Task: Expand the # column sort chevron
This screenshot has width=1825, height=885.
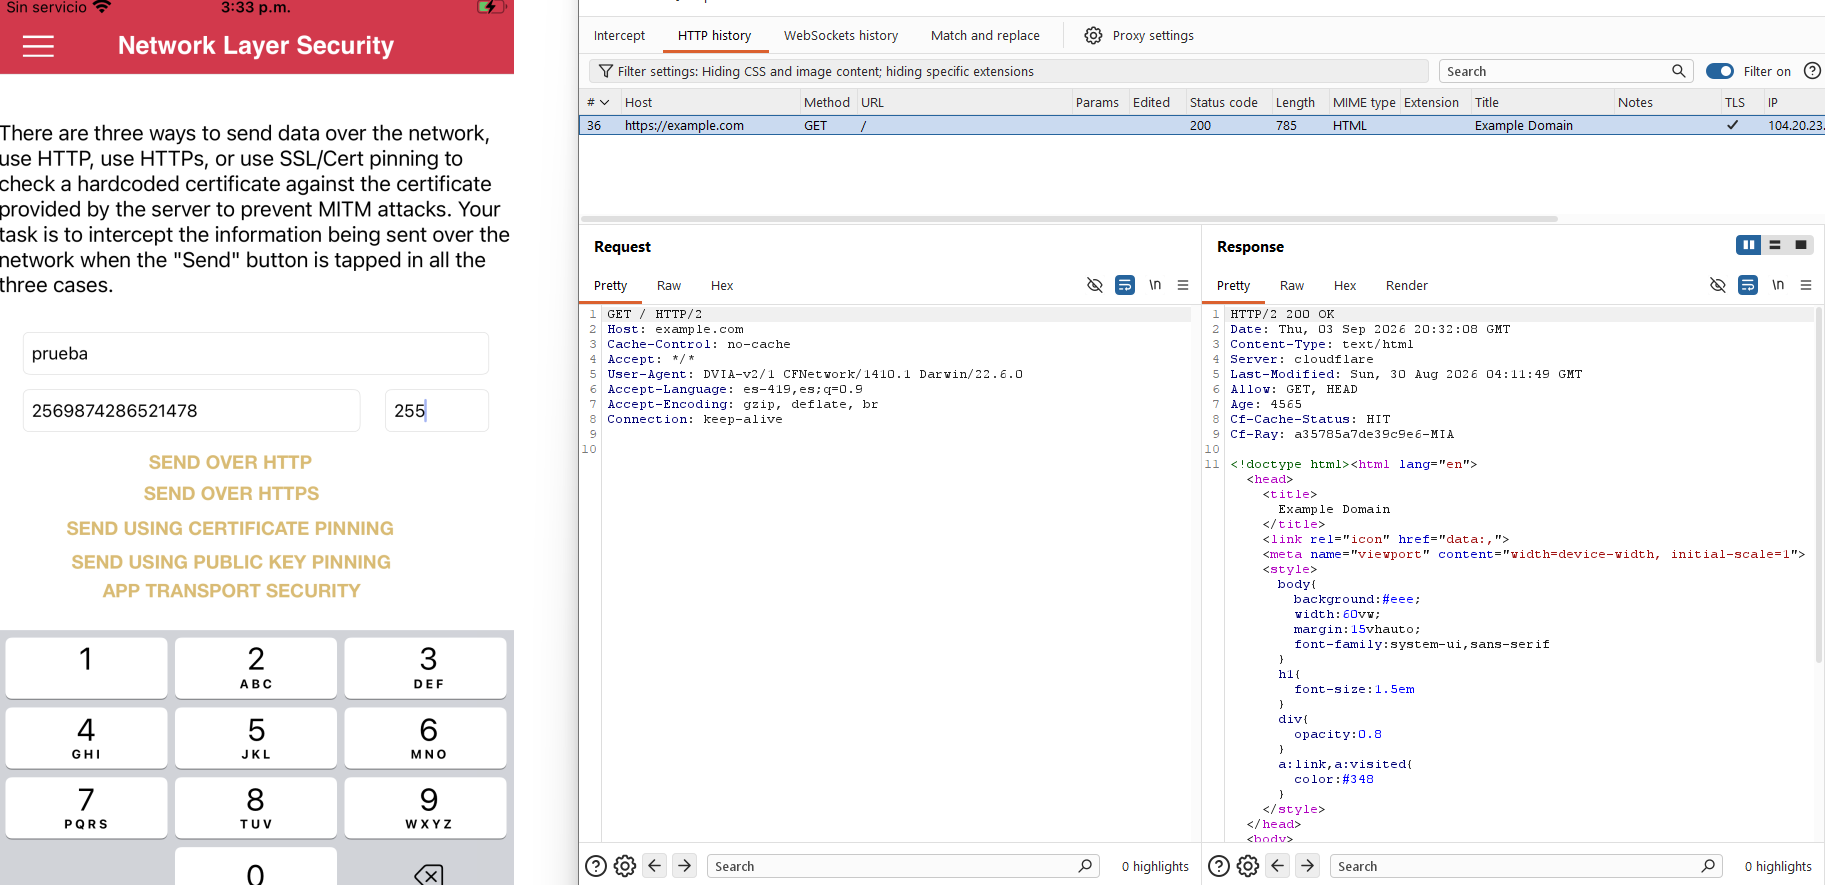Action: pos(604,102)
